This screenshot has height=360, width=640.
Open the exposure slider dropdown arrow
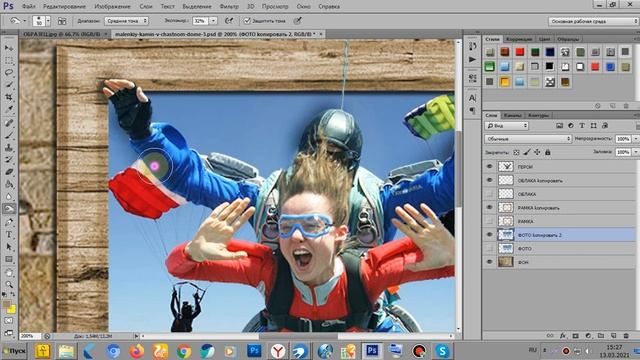coord(213,20)
